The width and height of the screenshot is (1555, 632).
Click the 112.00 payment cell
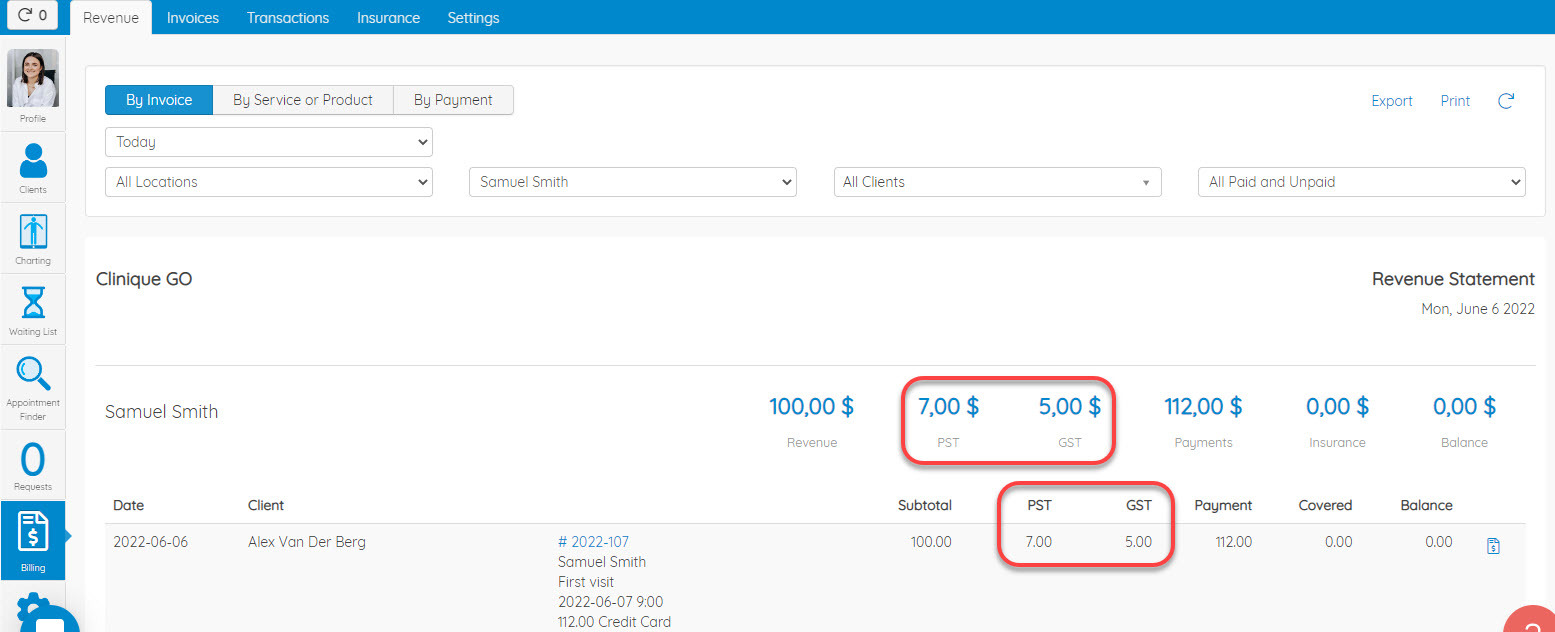[1233, 542]
